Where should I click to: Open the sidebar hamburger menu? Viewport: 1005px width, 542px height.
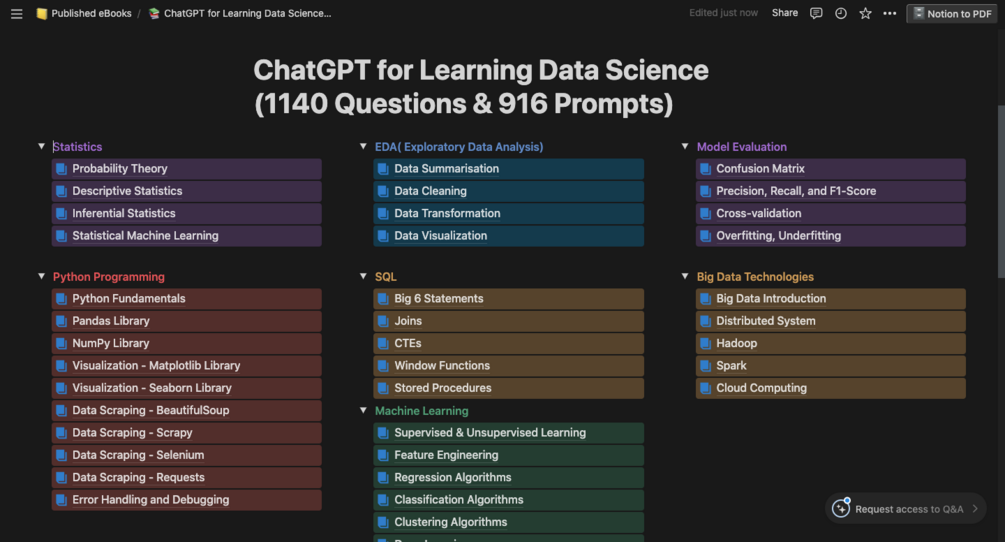pyautogui.click(x=17, y=13)
